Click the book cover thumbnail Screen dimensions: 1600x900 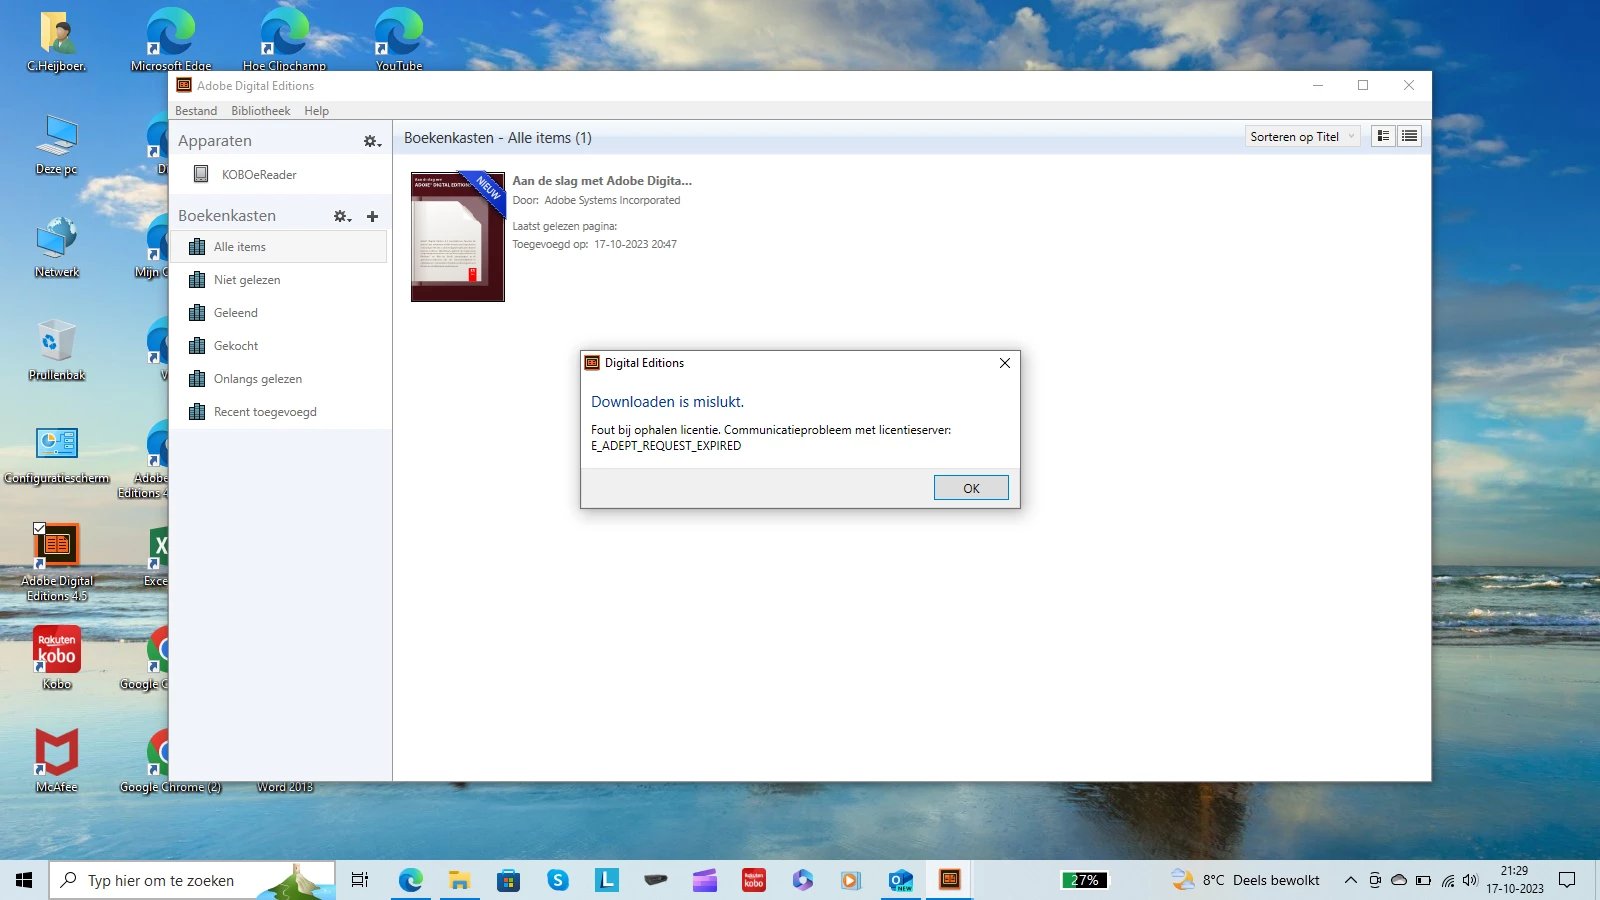click(458, 237)
